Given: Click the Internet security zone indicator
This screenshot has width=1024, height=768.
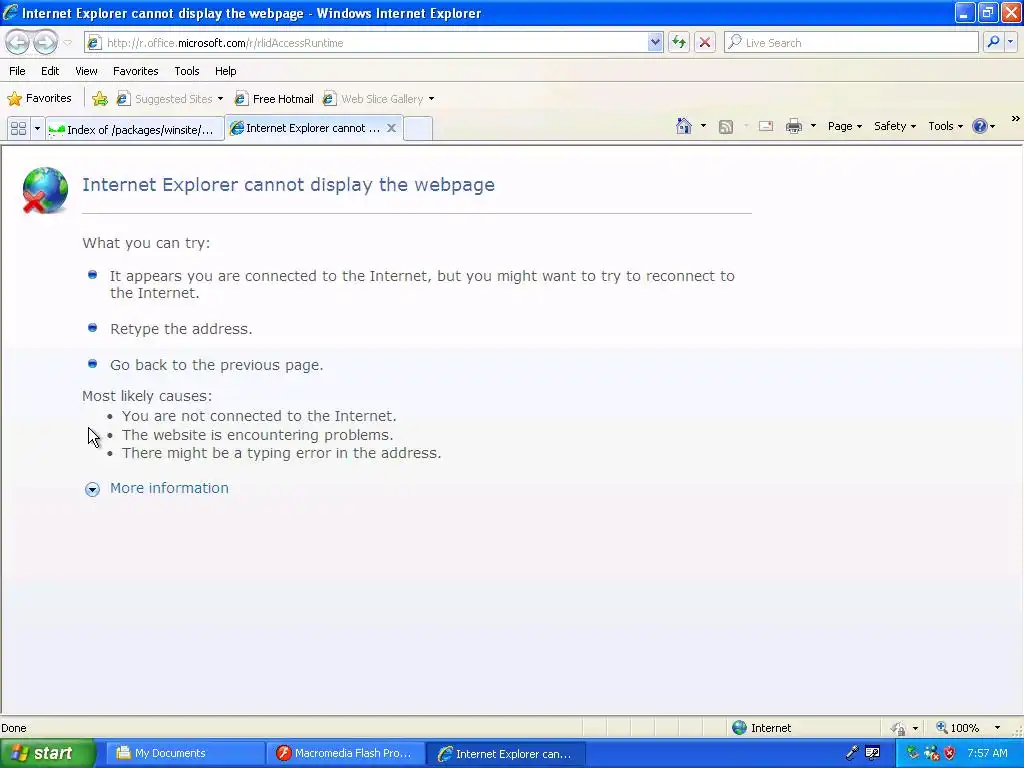Looking at the screenshot, I should 761,728.
